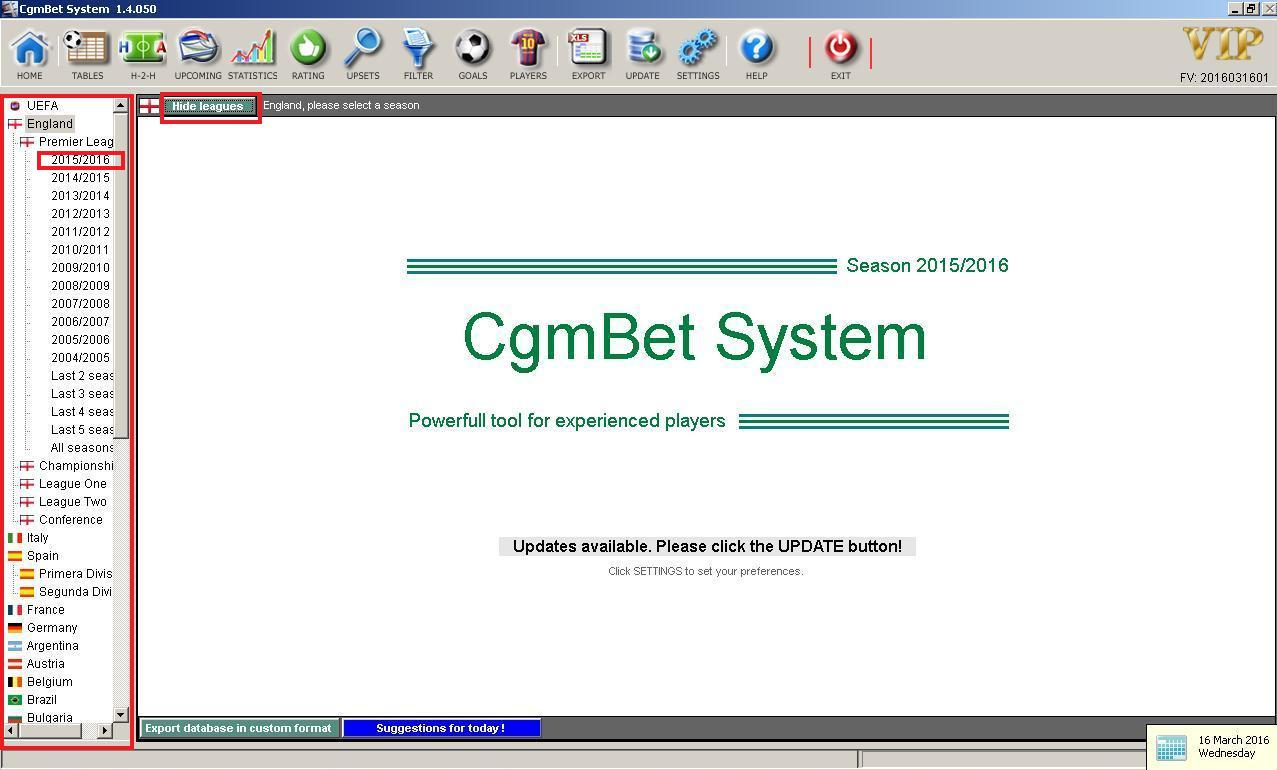This screenshot has height=770, width=1277.
Task: Select Last 3 seasons entry
Action: coord(82,394)
